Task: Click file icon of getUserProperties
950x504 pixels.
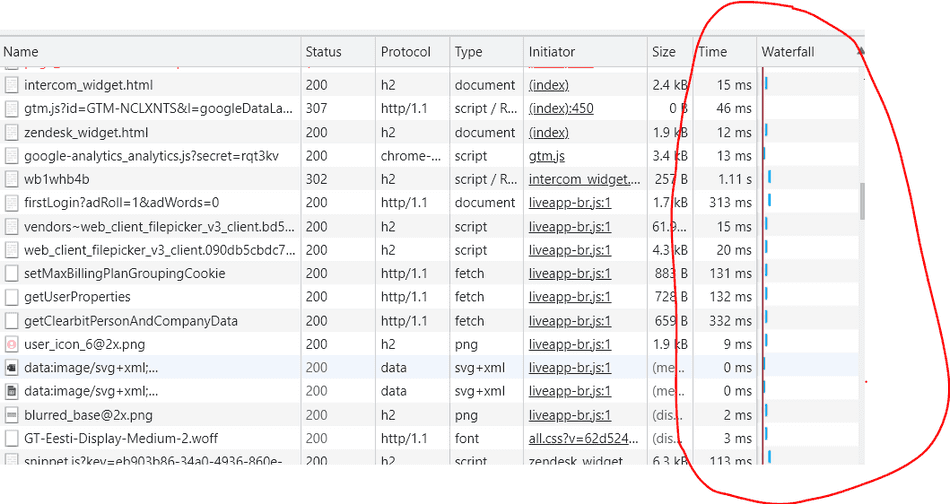Action: pos(12,297)
